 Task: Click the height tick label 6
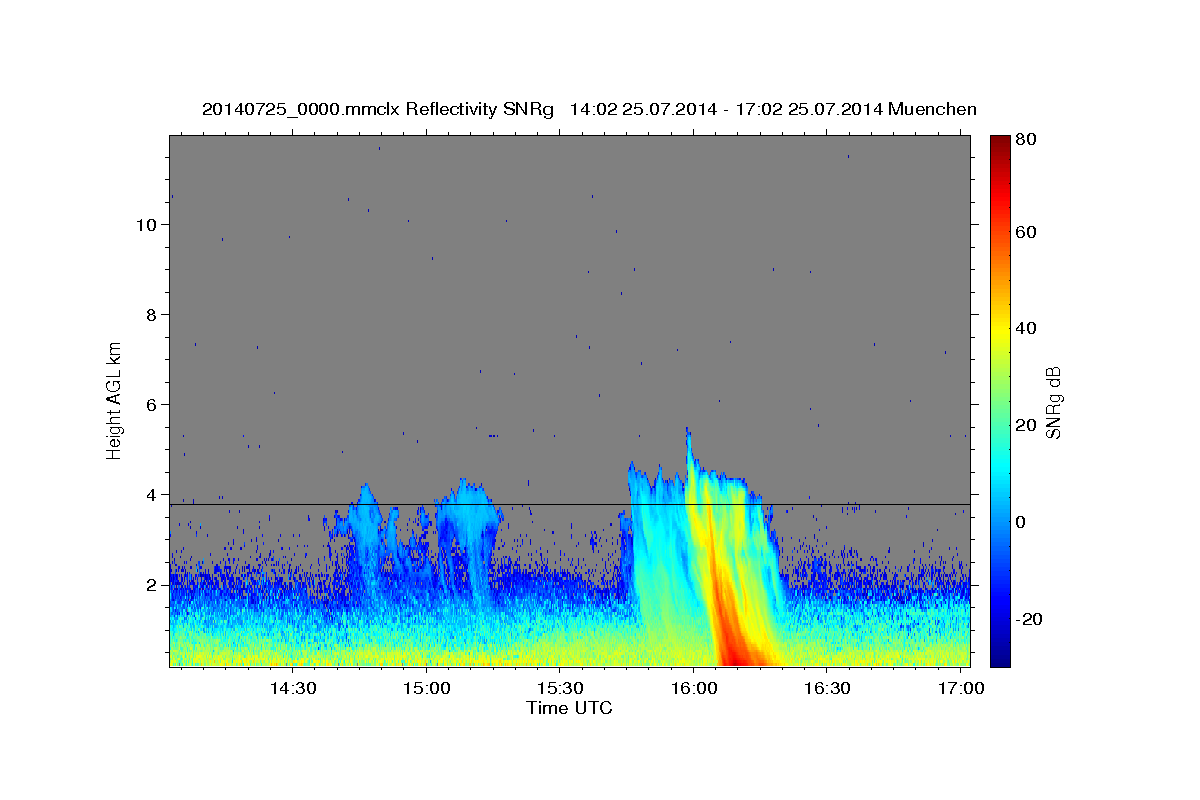151,405
